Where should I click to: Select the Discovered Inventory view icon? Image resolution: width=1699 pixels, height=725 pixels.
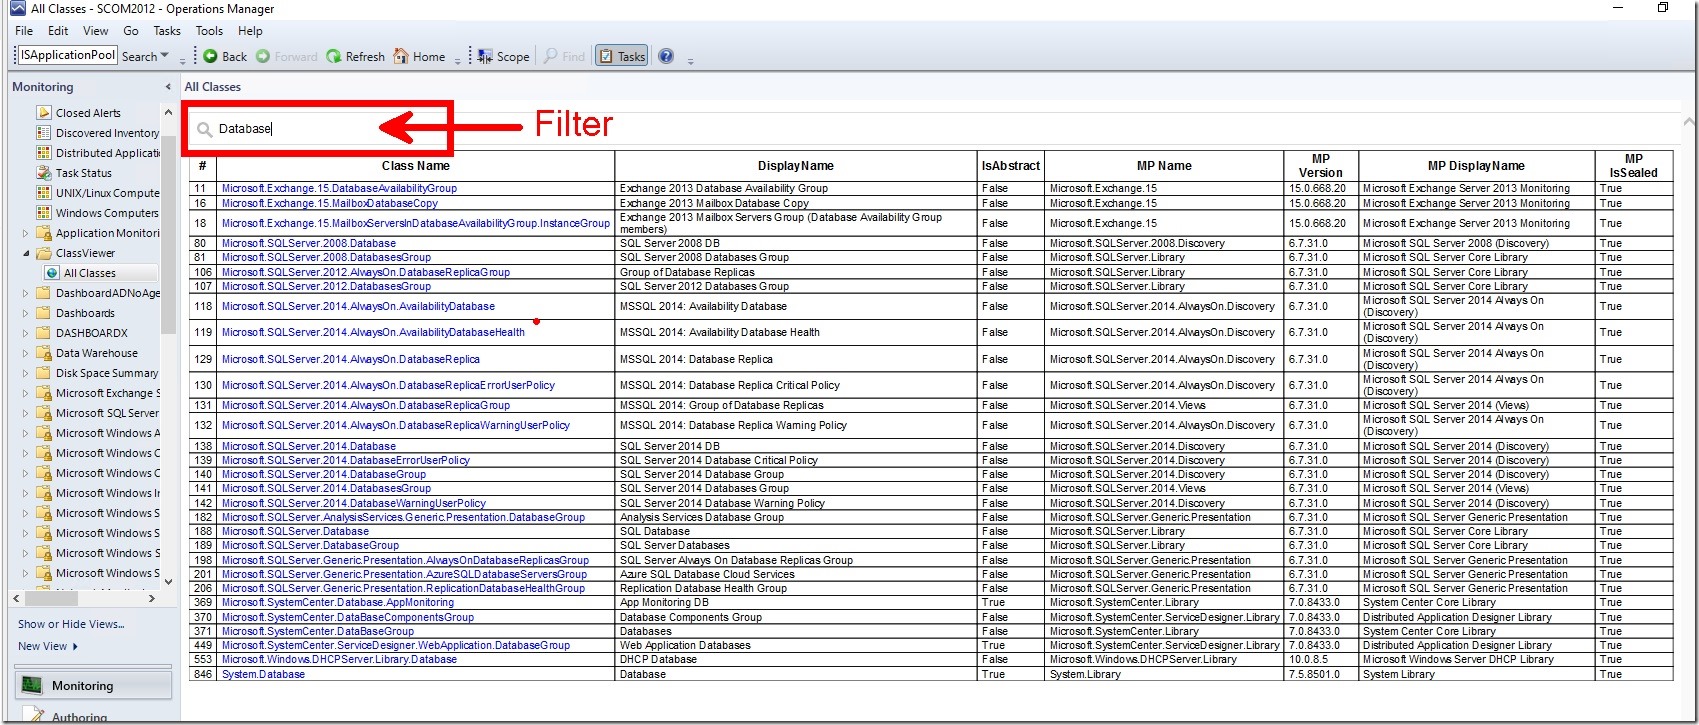pyautogui.click(x=44, y=133)
